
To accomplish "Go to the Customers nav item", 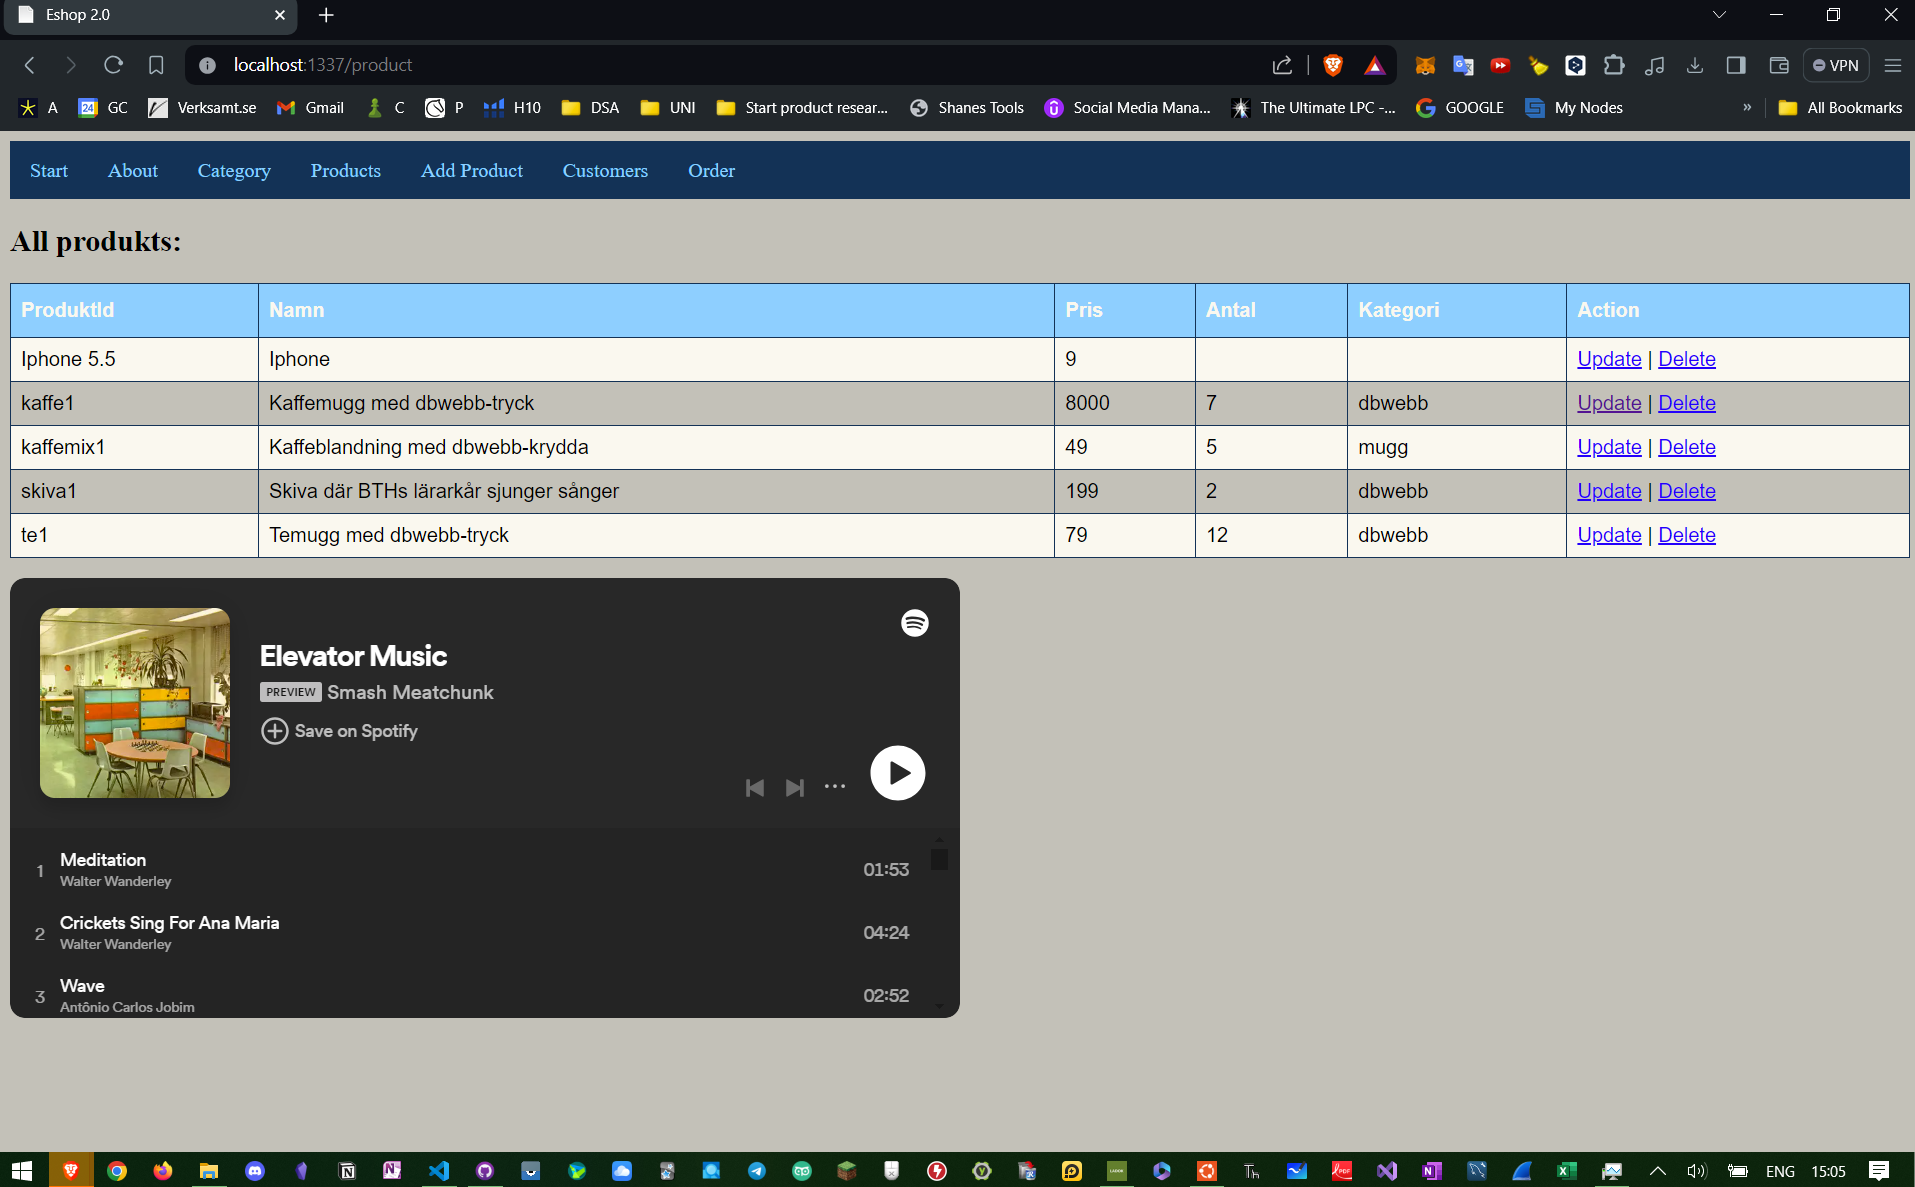I will 605,171.
